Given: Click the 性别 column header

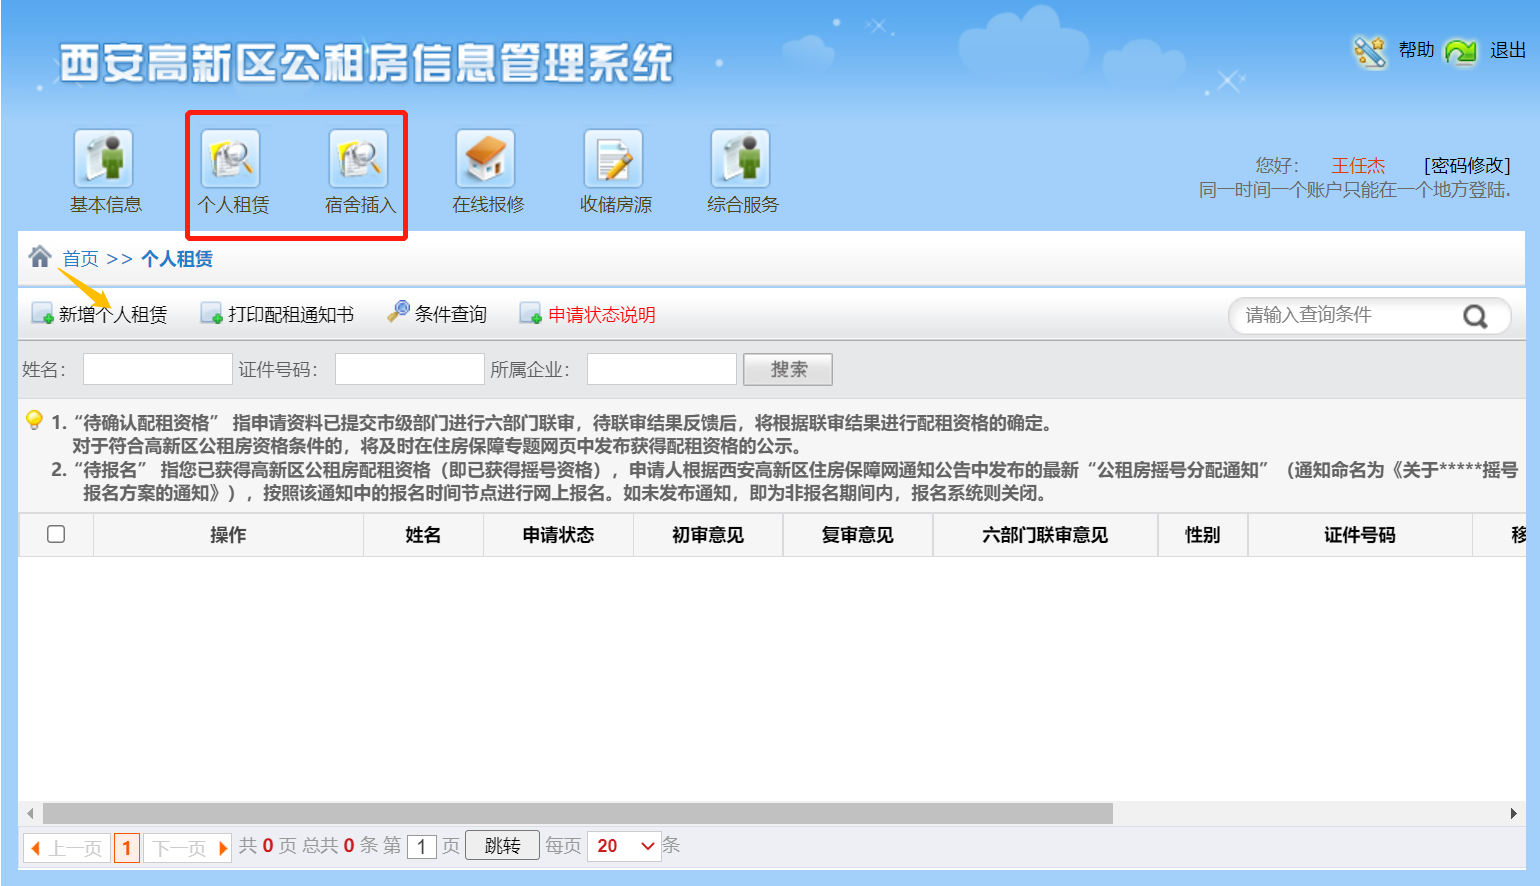Looking at the screenshot, I should pos(1203,535).
